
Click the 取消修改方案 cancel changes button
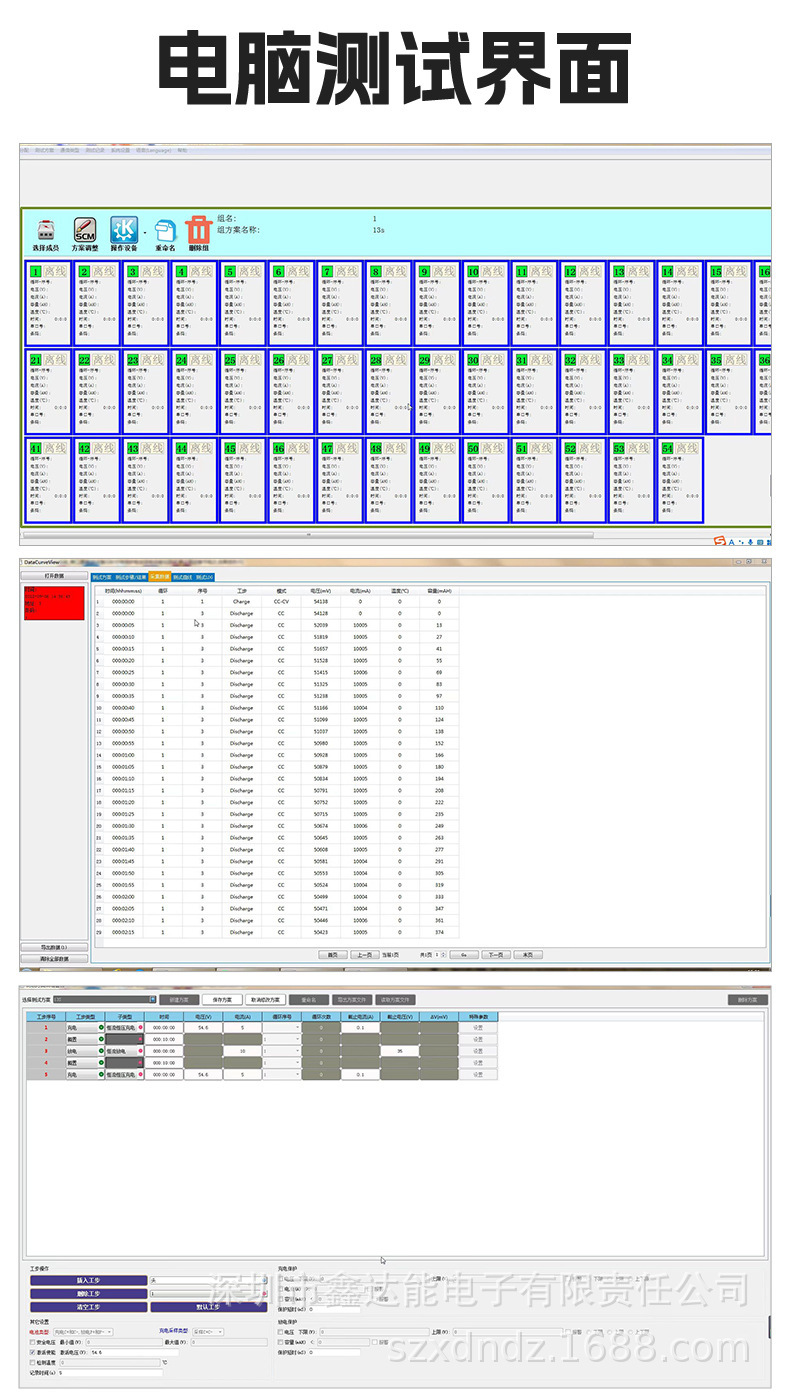click(x=265, y=999)
